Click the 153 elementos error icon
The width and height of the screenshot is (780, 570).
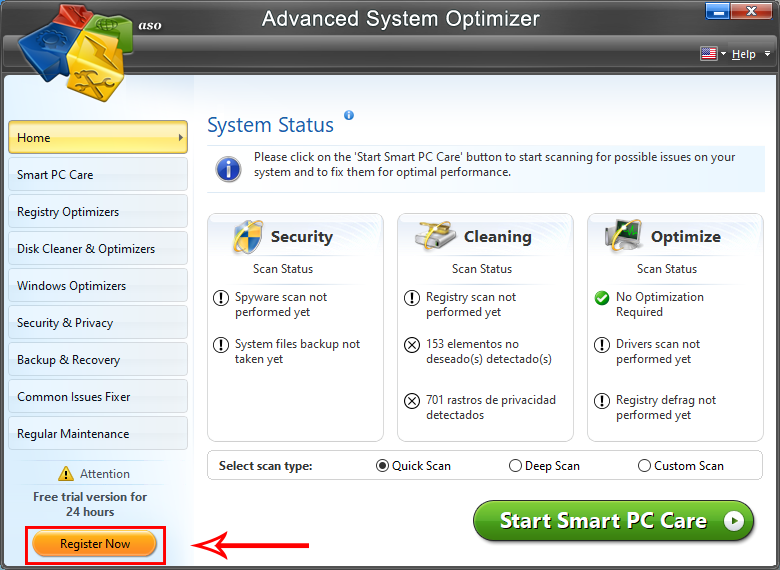[412, 345]
